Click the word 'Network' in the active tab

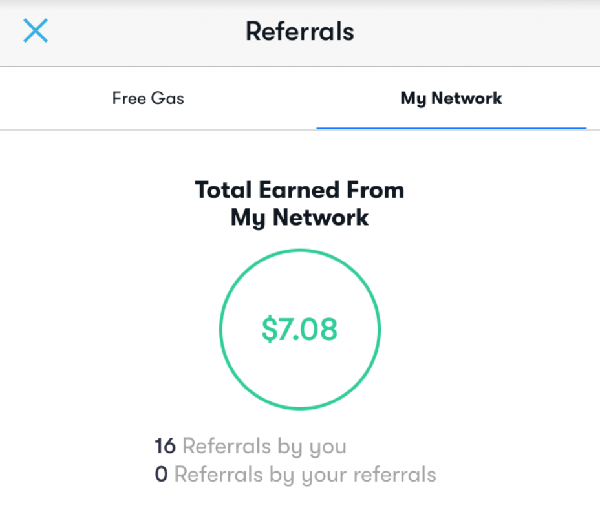(467, 98)
